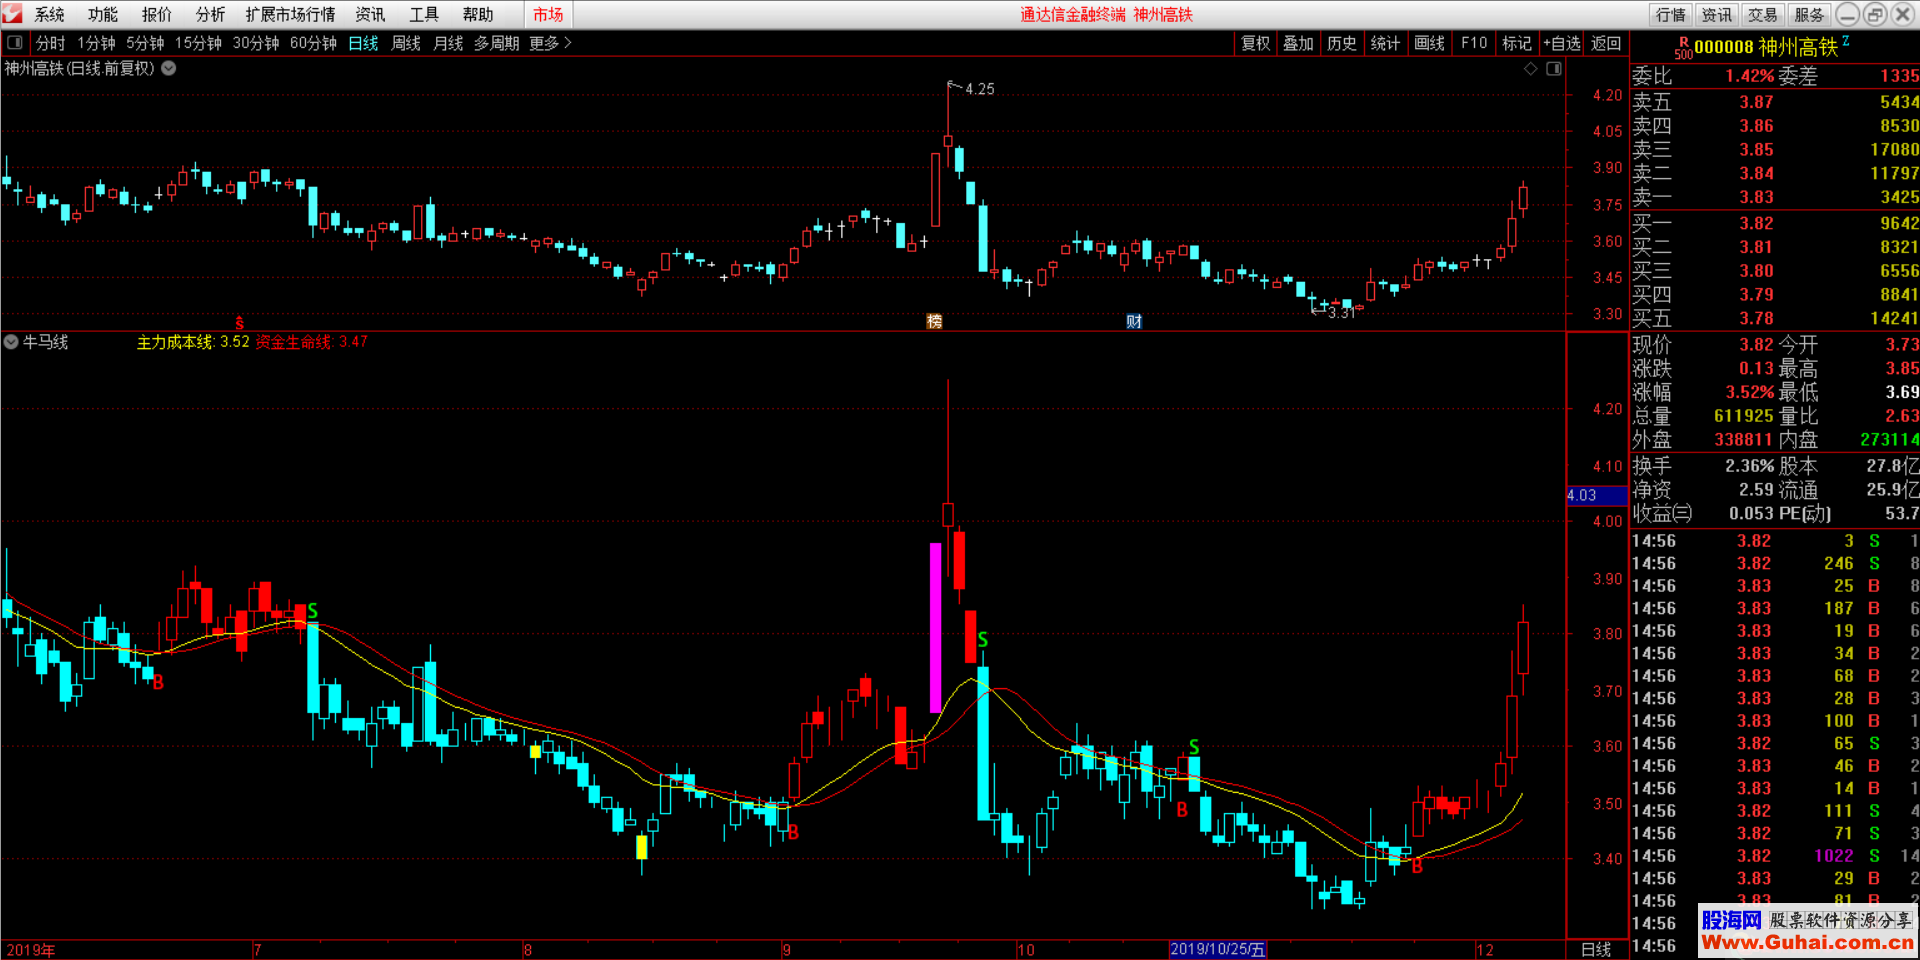Click the red B signal in late November
This screenshot has width=1920, height=960.
tap(1417, 866)
